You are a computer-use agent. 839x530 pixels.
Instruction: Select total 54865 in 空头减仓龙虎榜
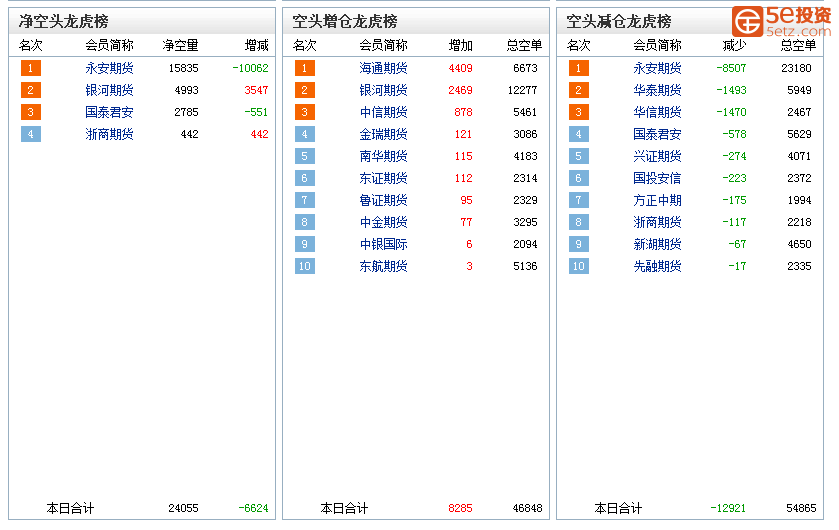802,508
